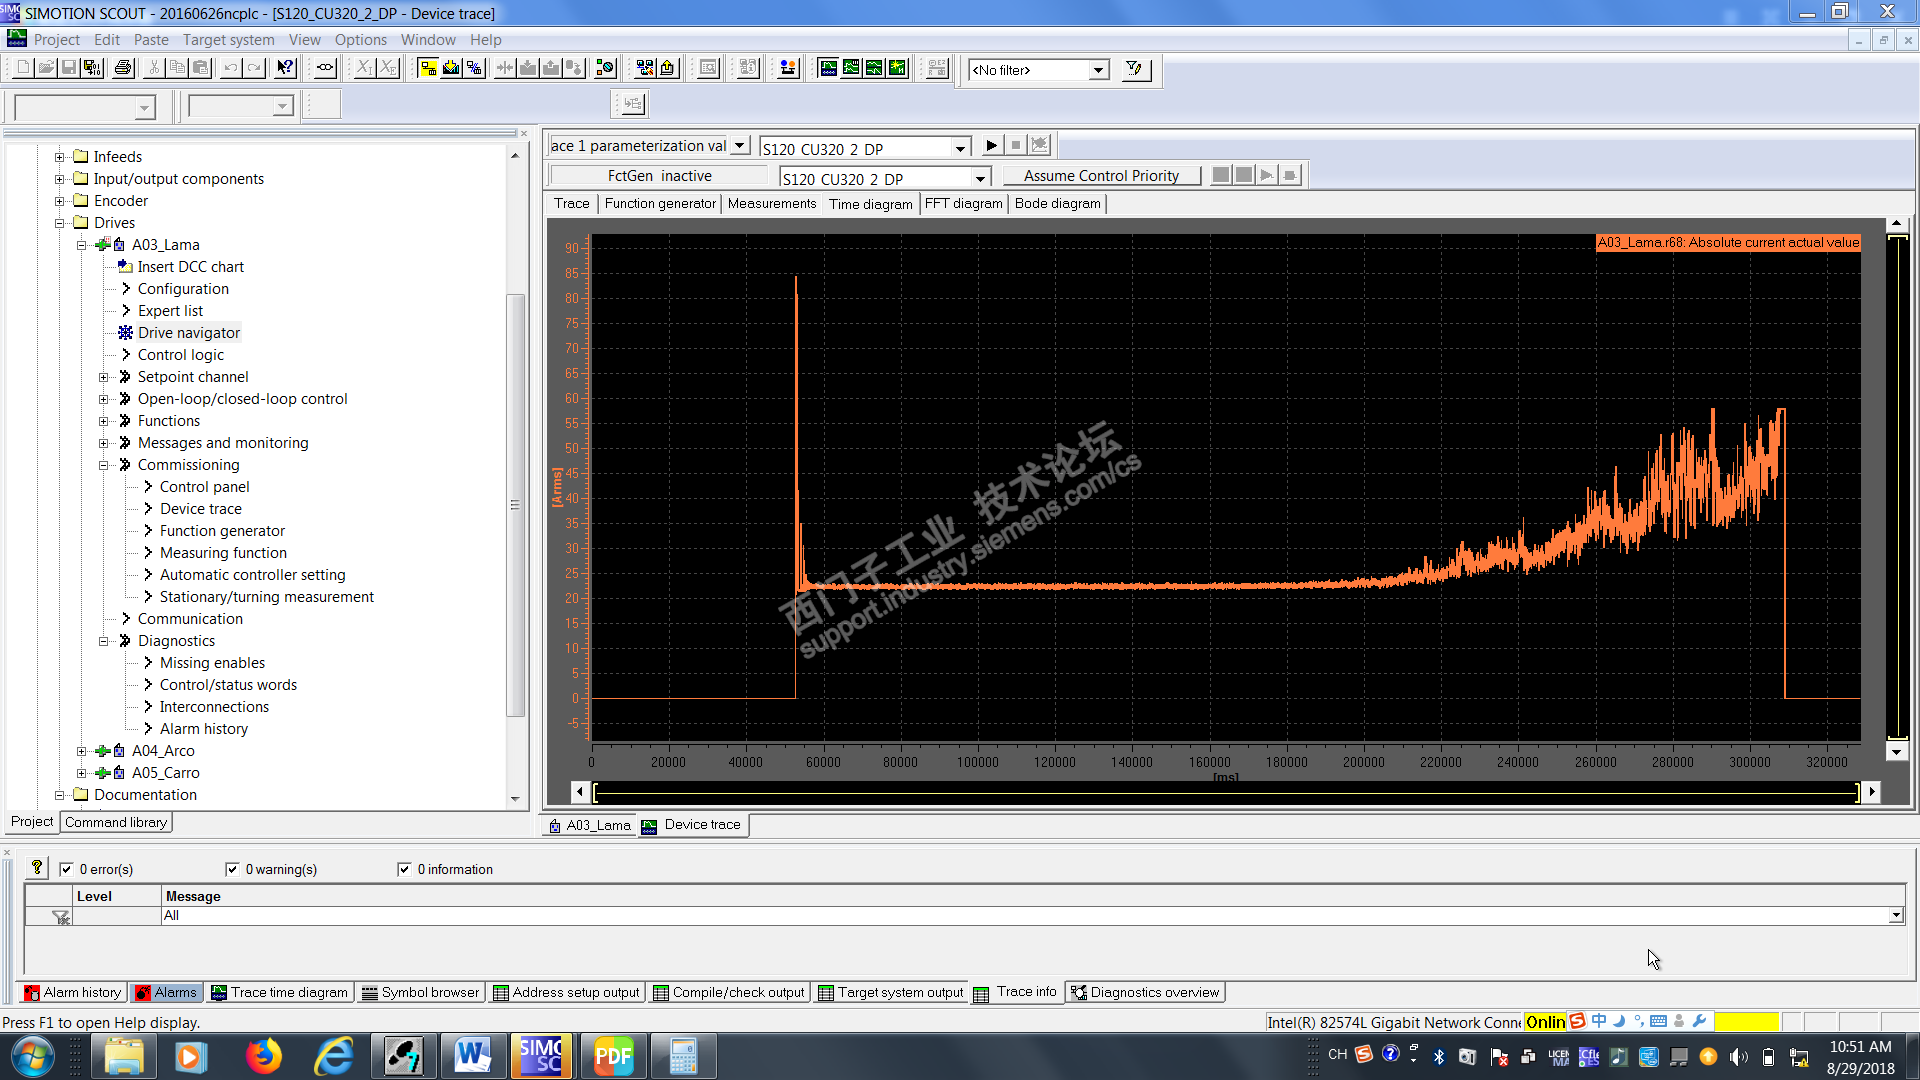
Task: Toggle the 0 error(s) checkbox
Action: click(67, 869)
